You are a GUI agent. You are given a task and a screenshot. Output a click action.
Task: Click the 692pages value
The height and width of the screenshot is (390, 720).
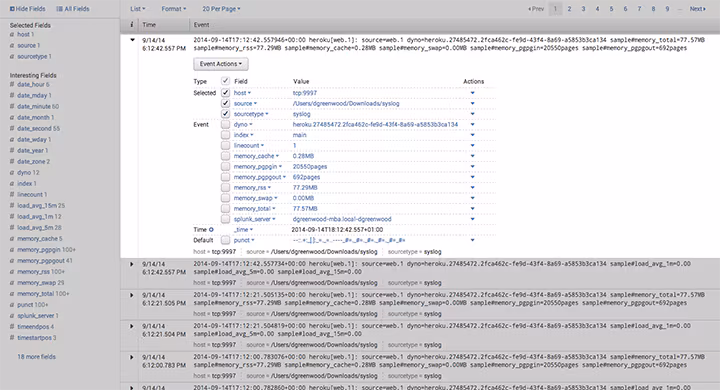(x=306, y=177)
